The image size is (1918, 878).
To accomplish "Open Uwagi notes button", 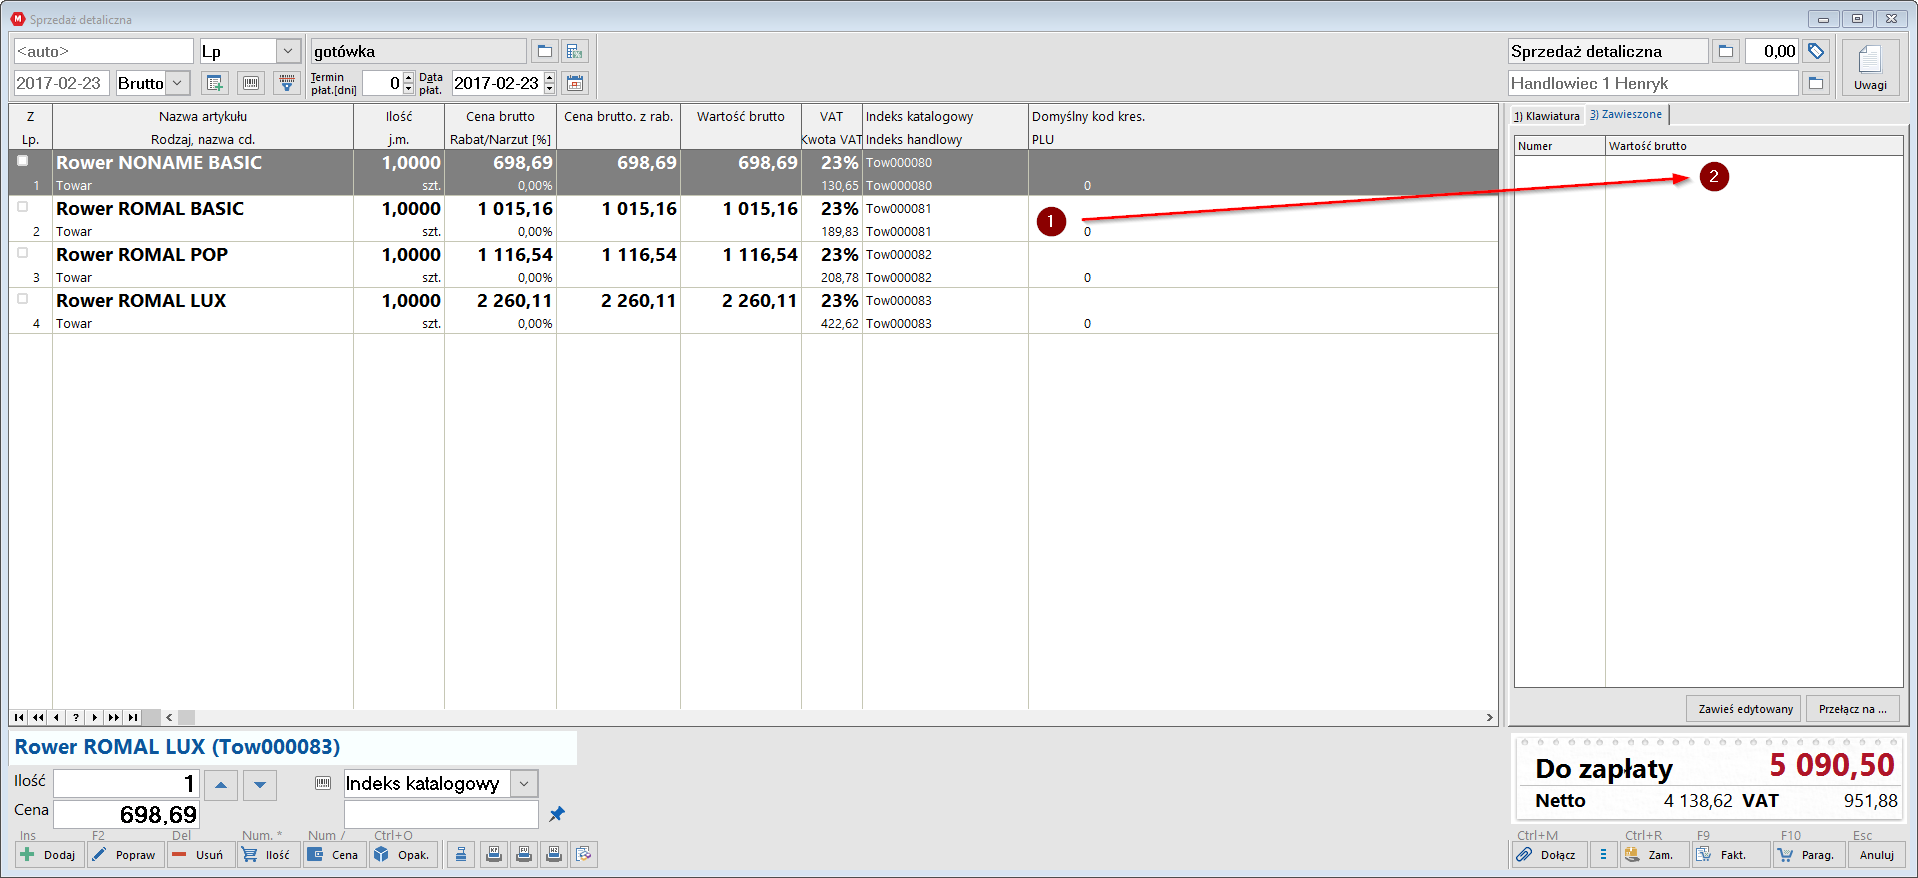I will coord(1870,68).
